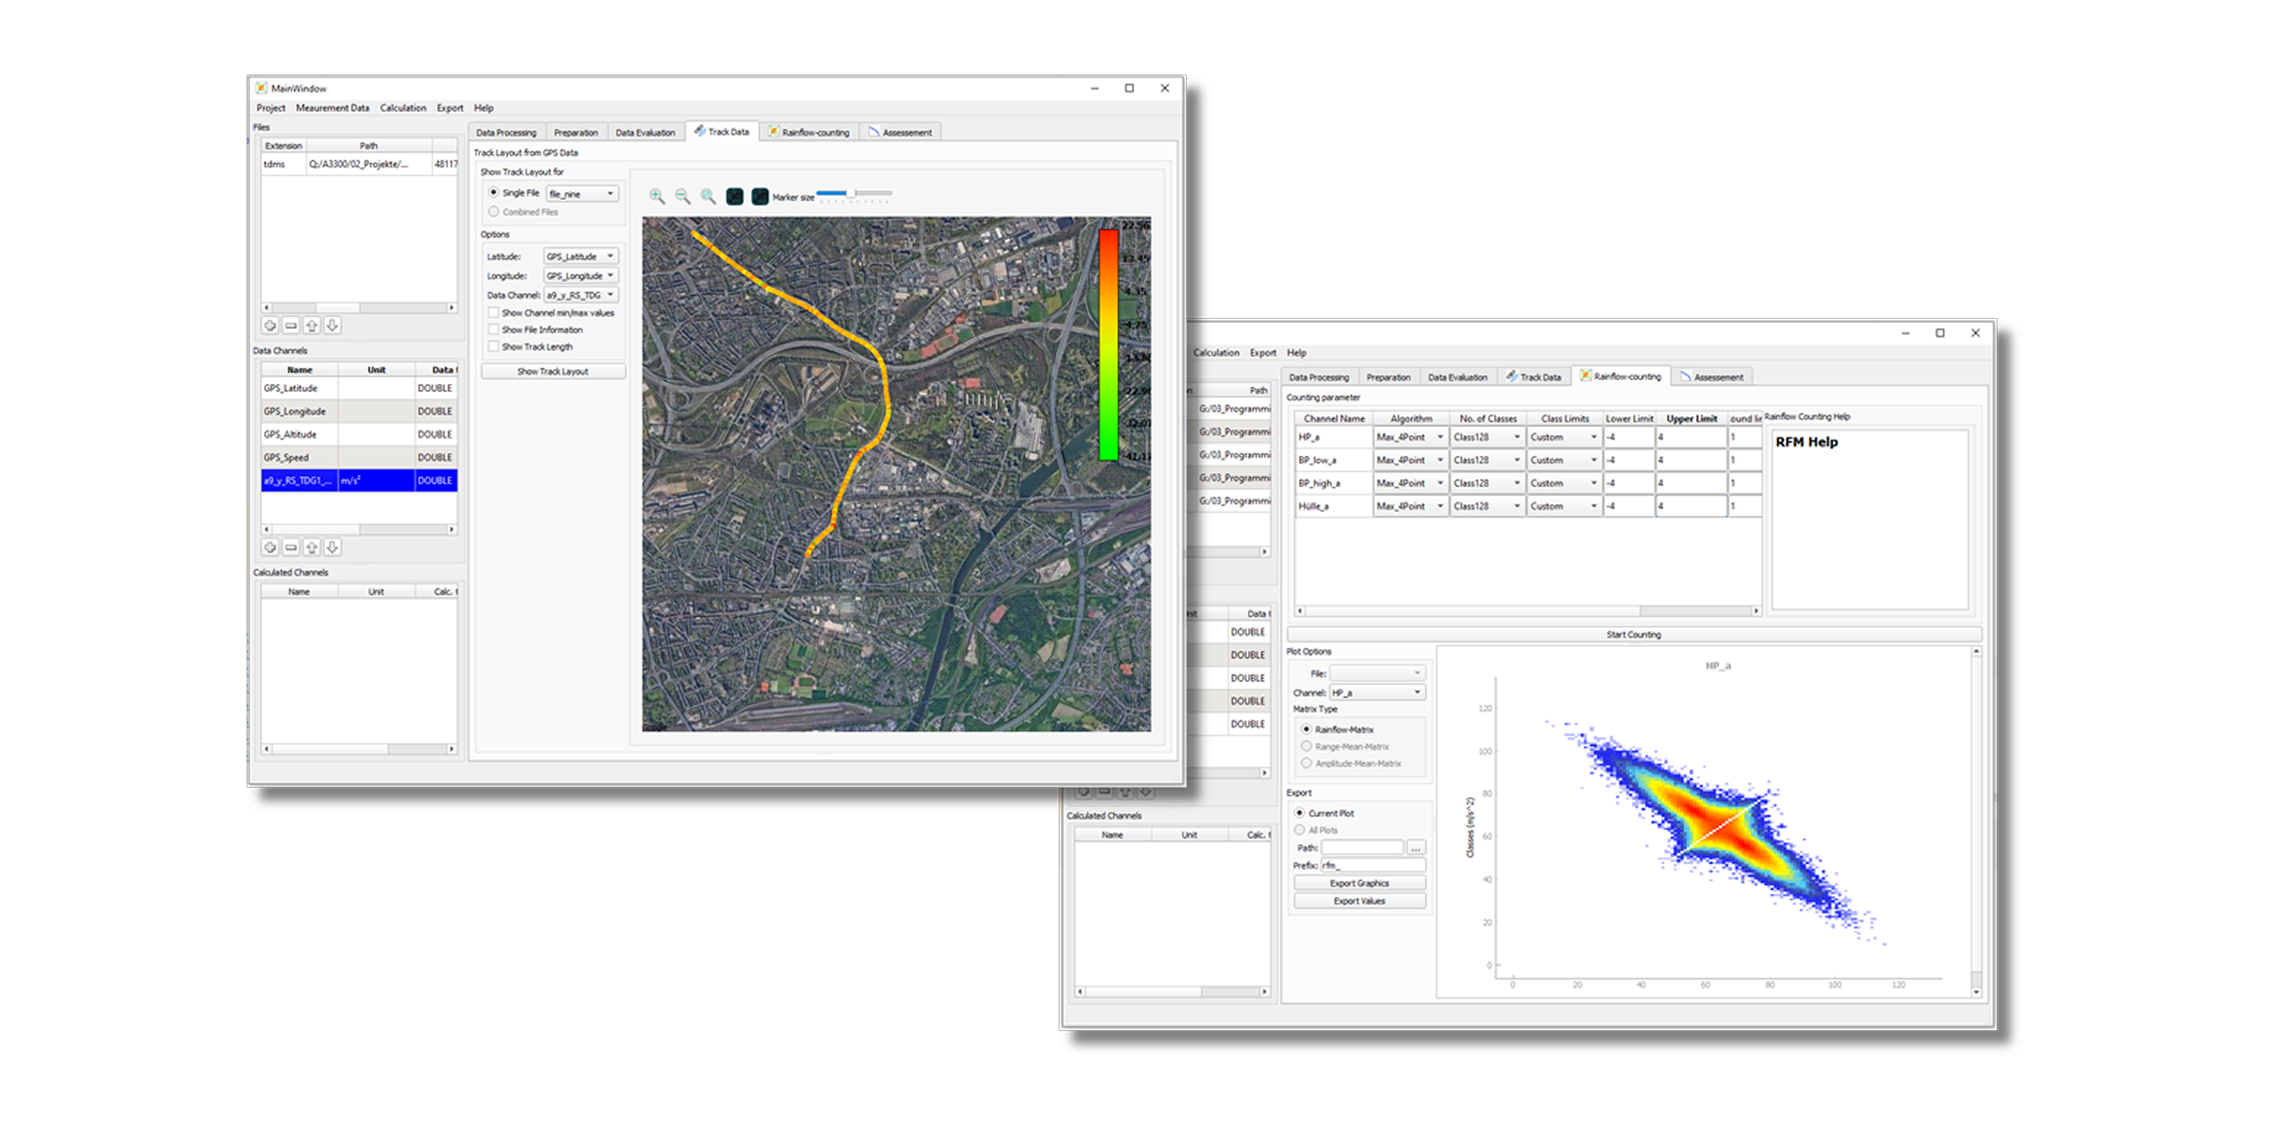
Task: Check the Show Track Length option
Action: (x=494, y=347)
